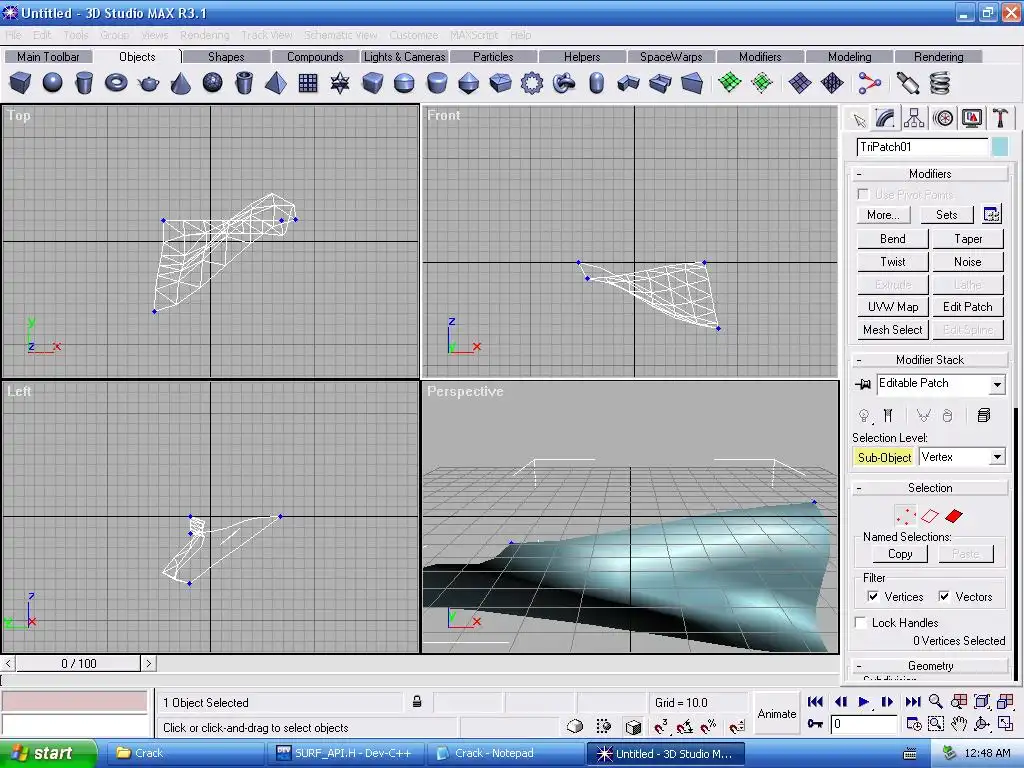
Task: Create a Plane grid primitive
Action: (x=308, y=83)
